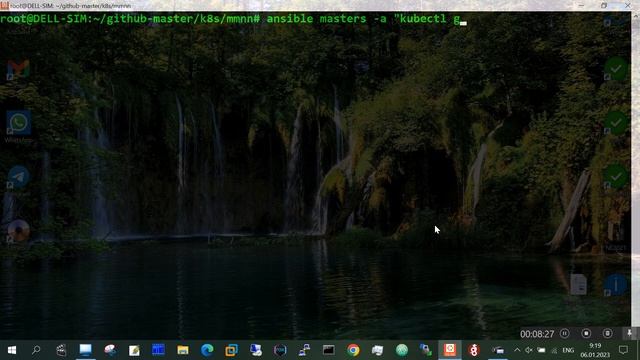The image size is (640, 360).
Task: Pause the screen recording
Action: click(x=565, y=333)
